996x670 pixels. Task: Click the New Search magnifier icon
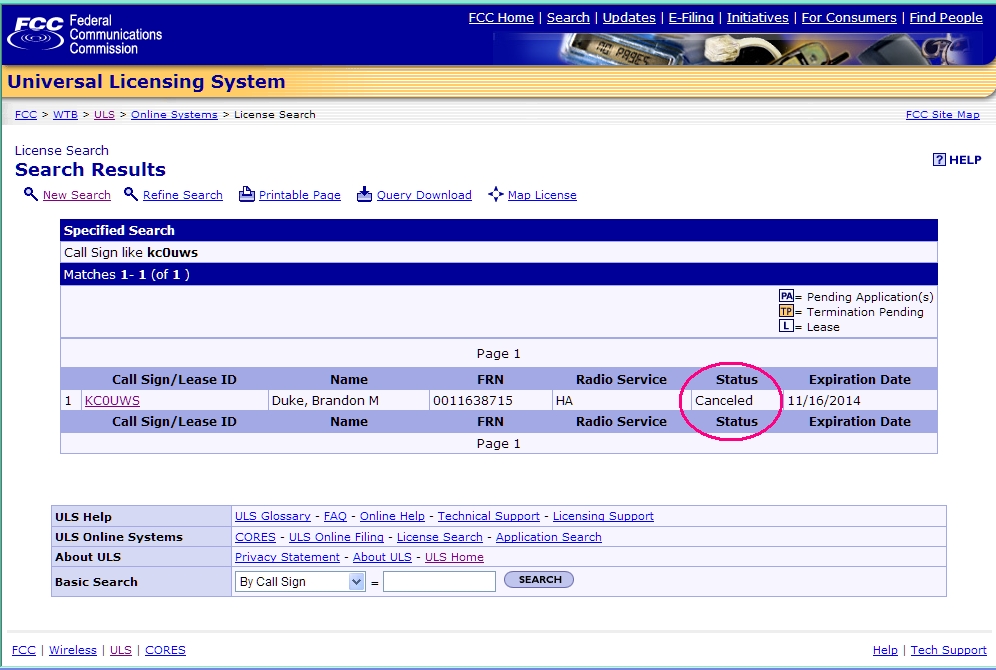pyautogui.click(x=30, y=194)
